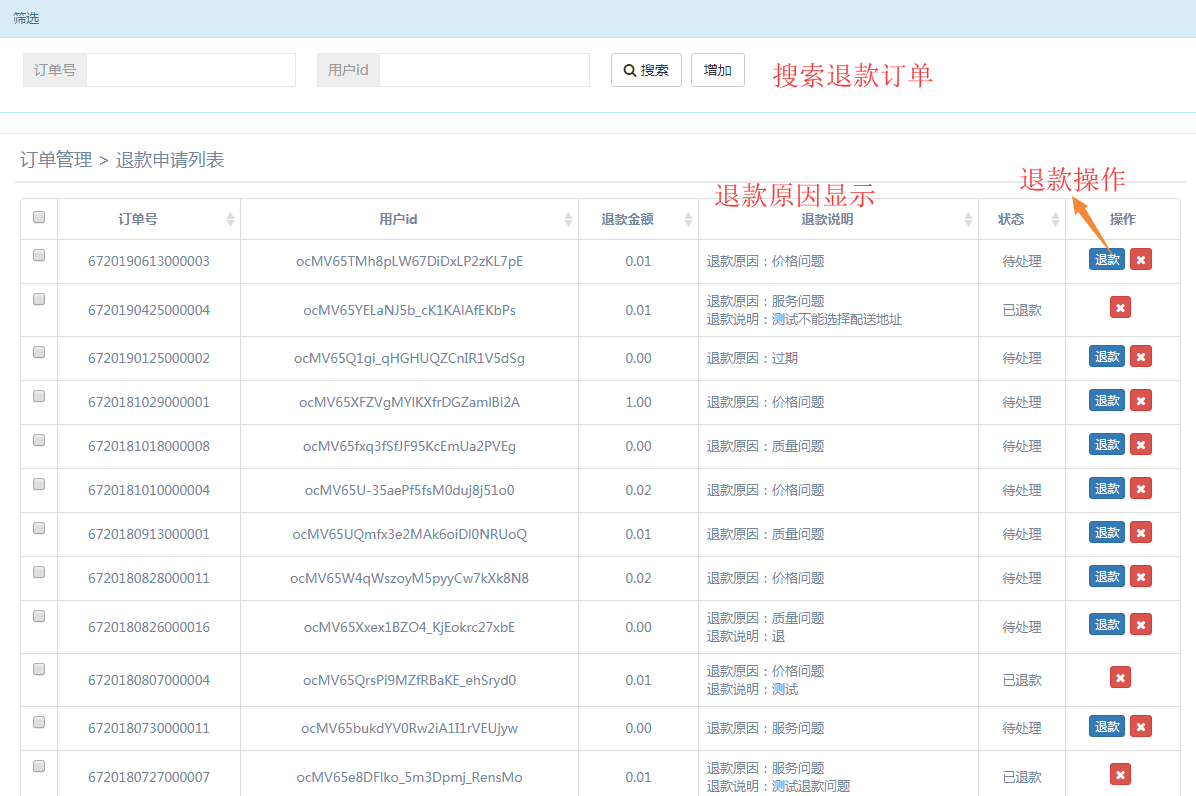Check the box for order 6720180826000016
The image size is (1196, 796).
[x=39, y=617]
